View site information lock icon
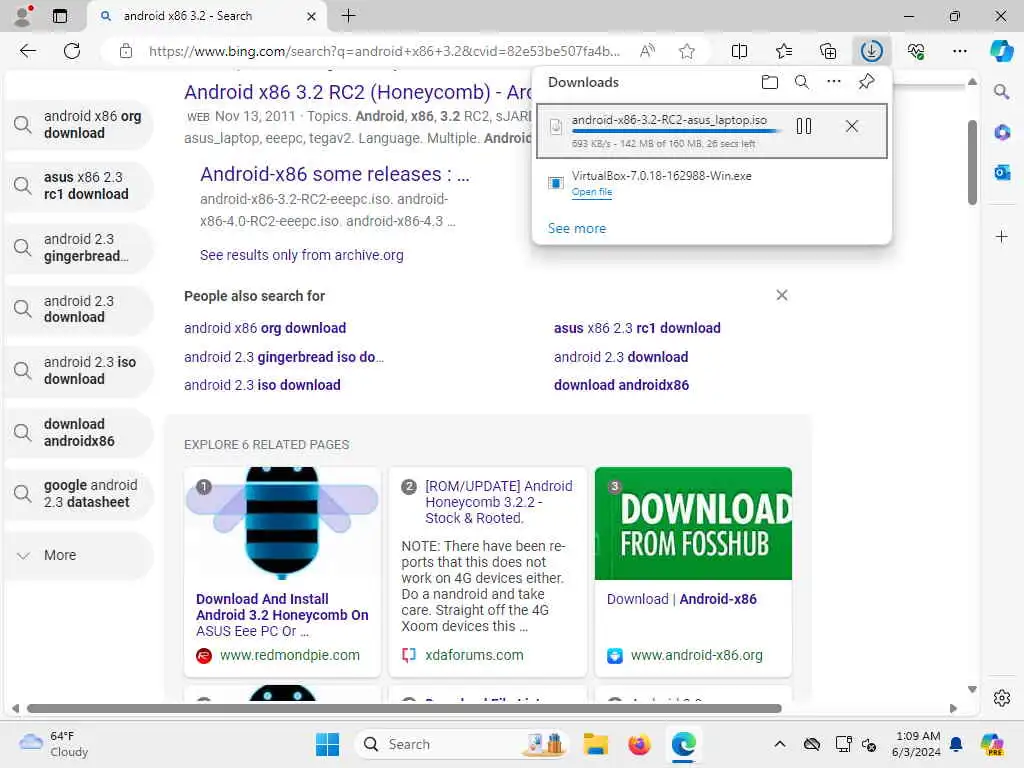The width and height of the screenshot is (1024, 768). coord(126,51)
